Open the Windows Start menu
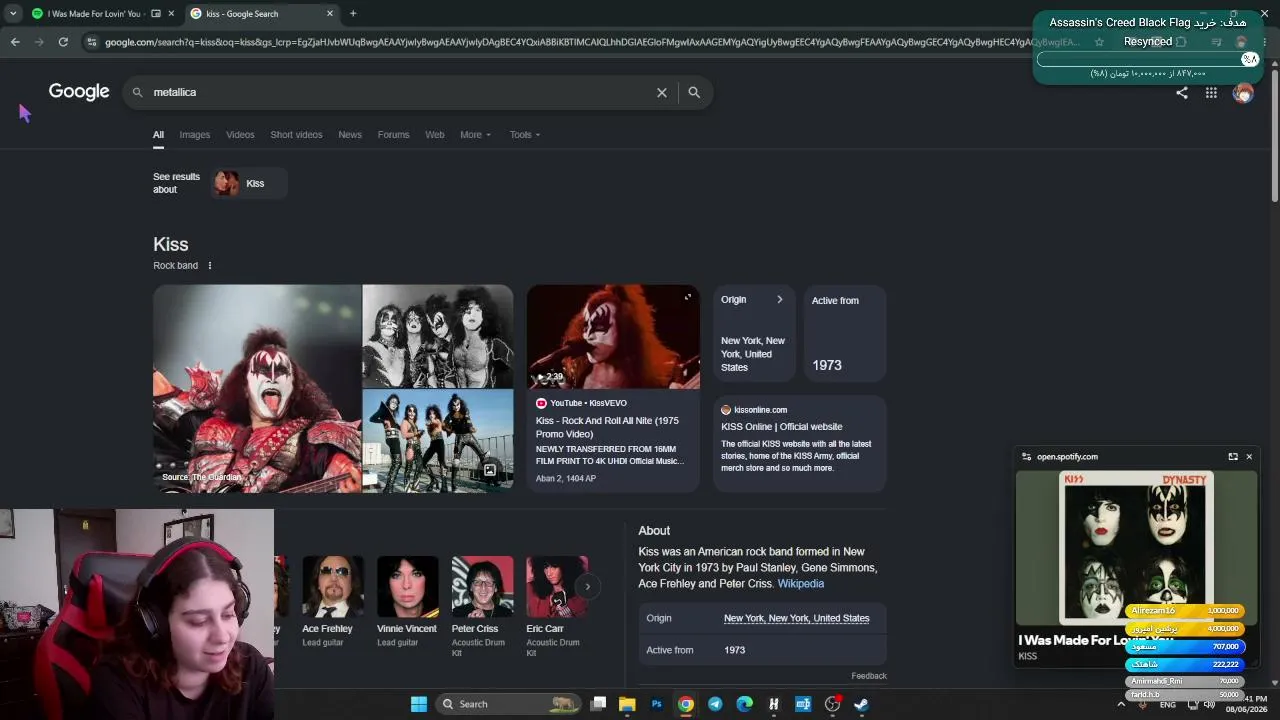Image resolution: width=1280 pixels, height=720 pixels. (419, 704)
